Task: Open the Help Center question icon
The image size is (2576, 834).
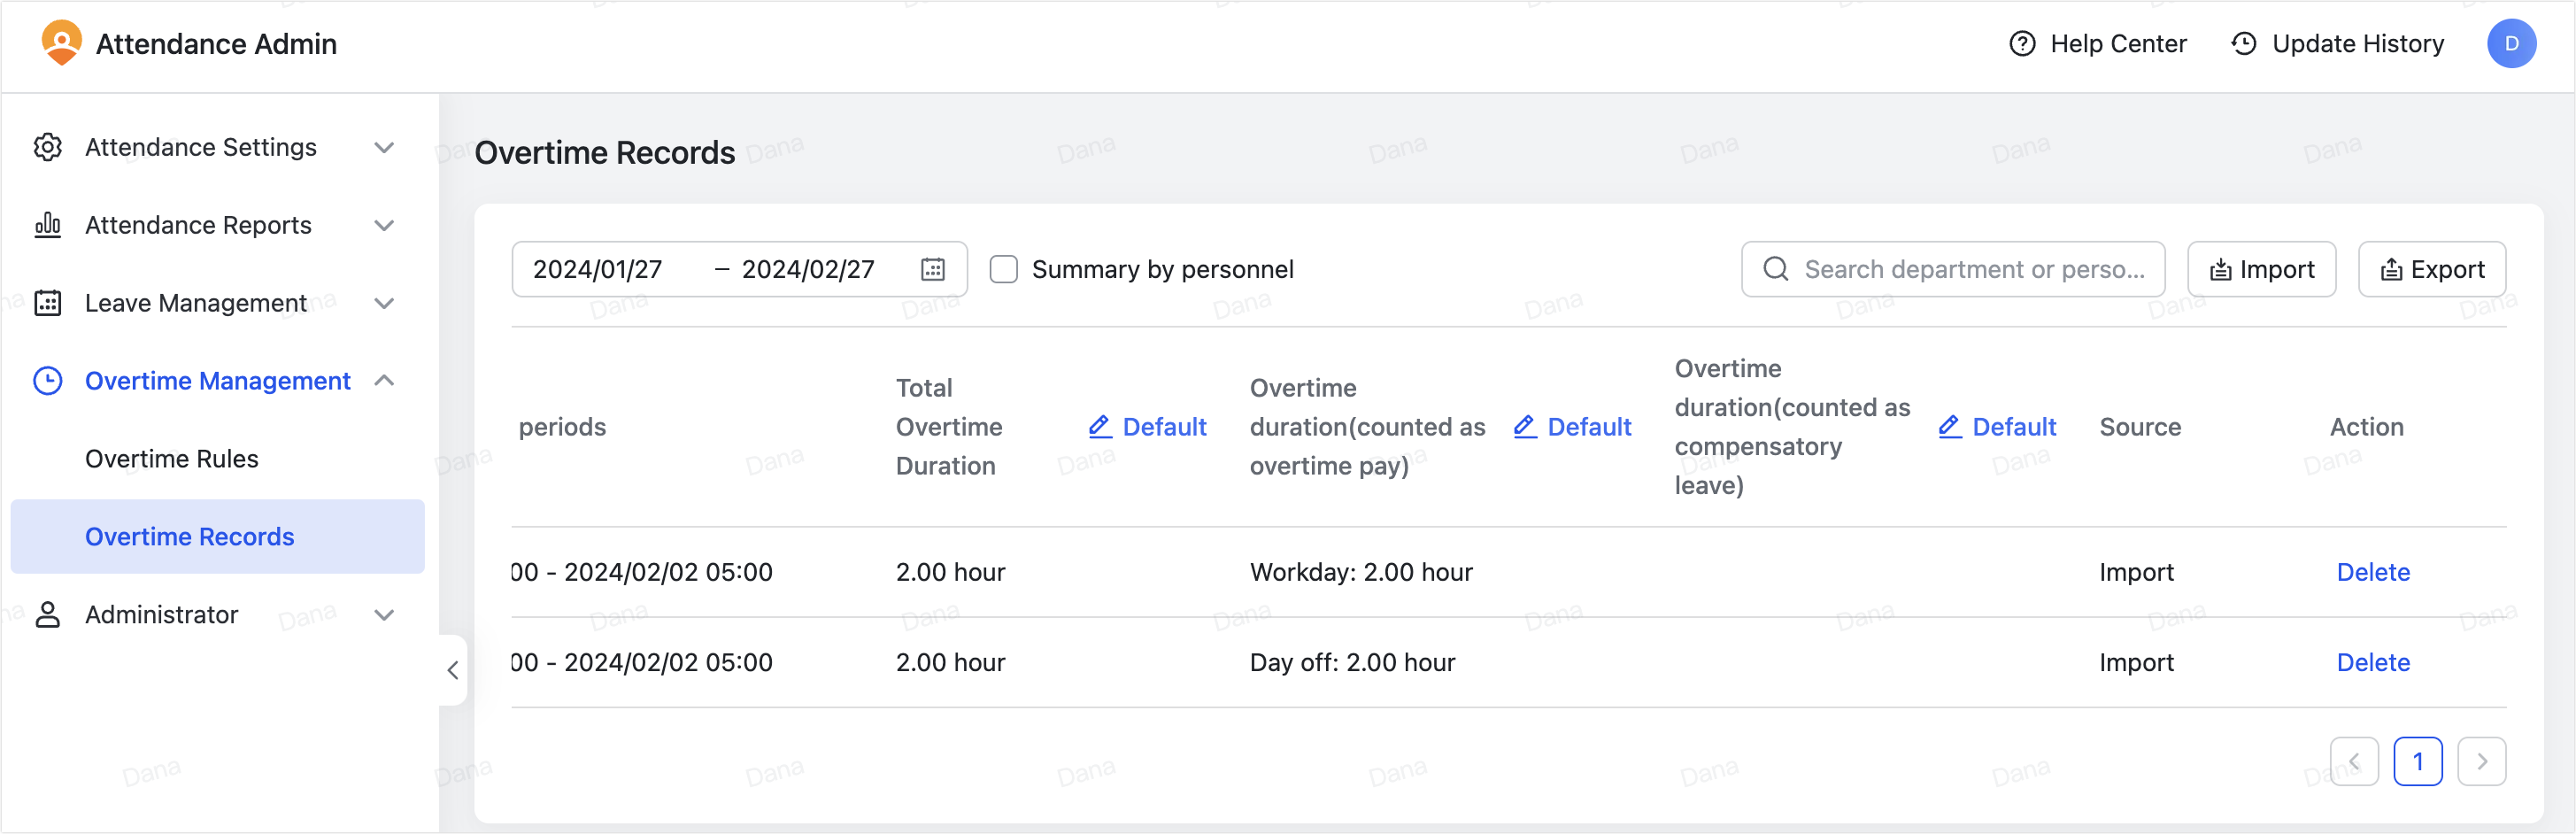Action: coord(2021,44)
